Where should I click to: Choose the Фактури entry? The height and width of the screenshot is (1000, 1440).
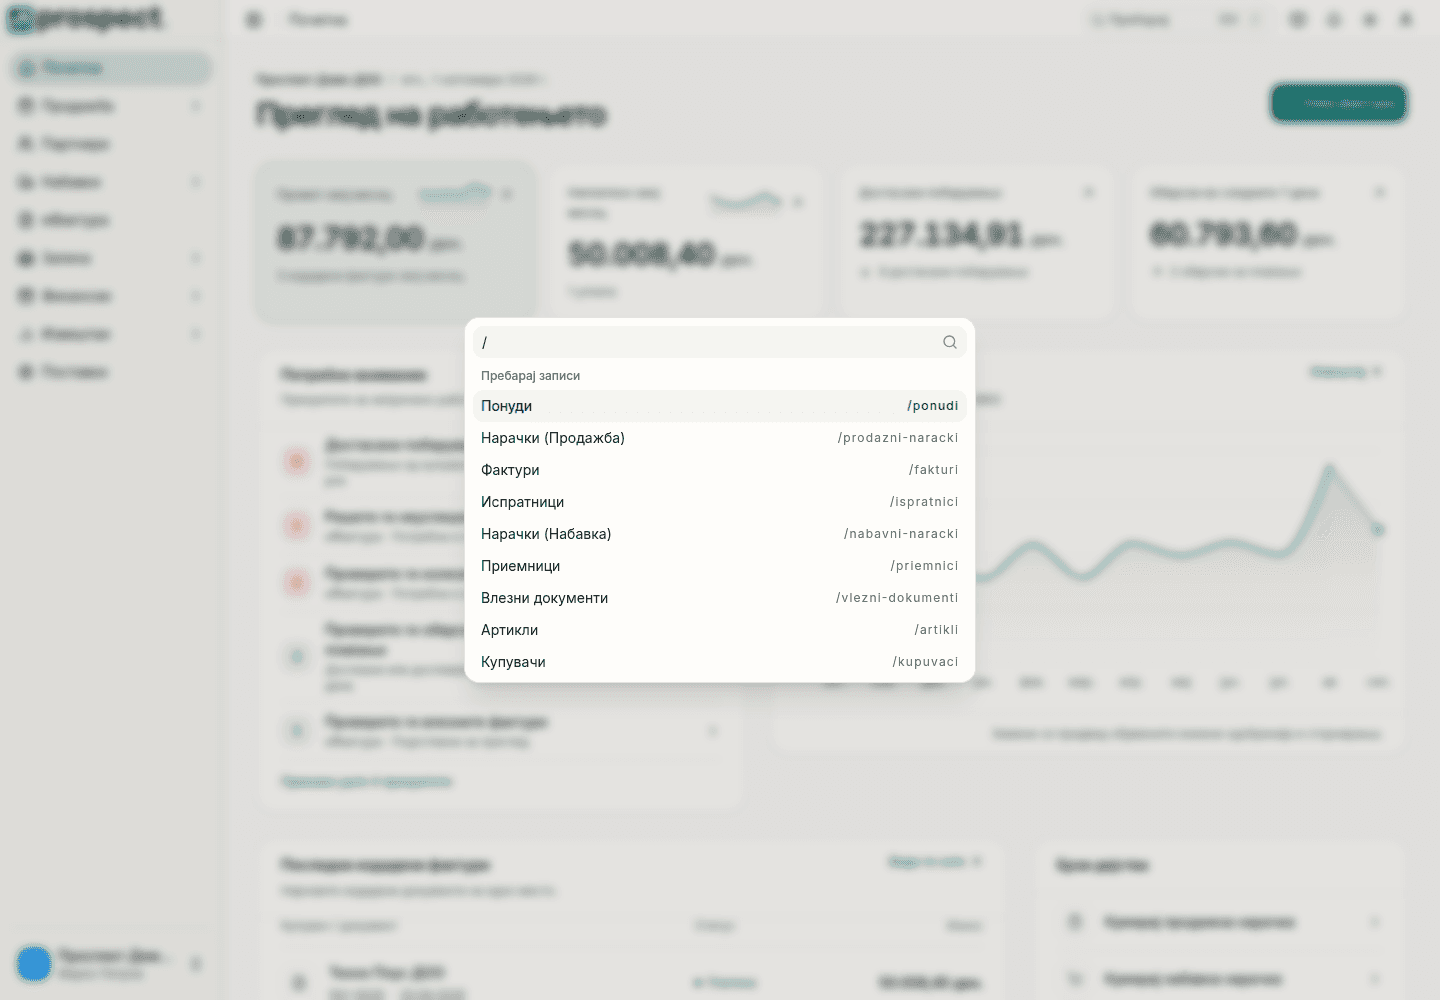pyautogui.click(x=719, y=470)
